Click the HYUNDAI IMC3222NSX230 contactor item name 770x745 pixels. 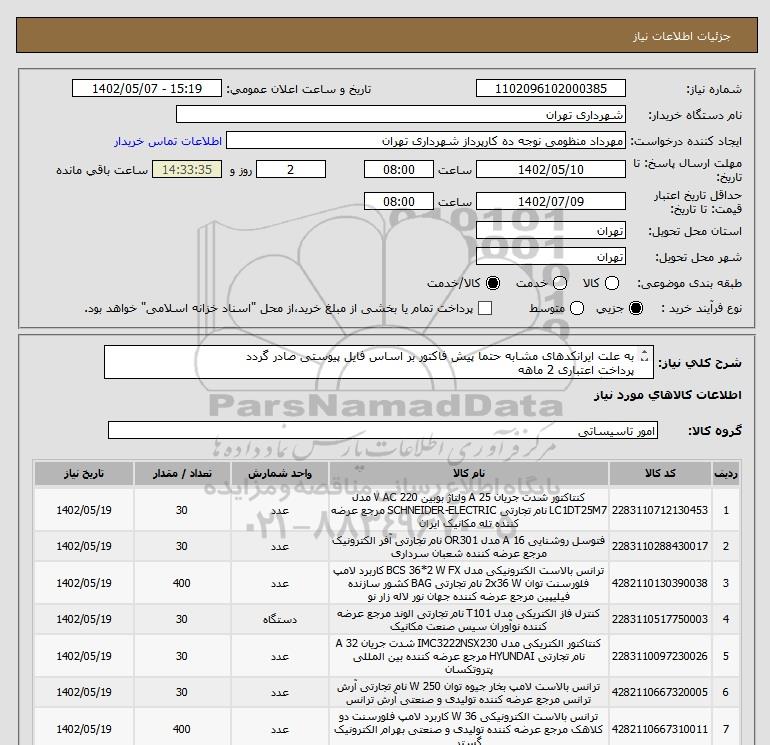[469, 656]
